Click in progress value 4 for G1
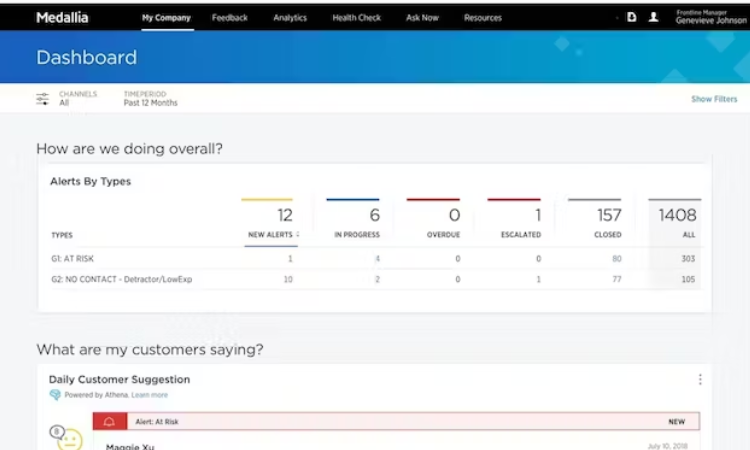The width and height of the screenshot is (750, 450). click(x=377, y=259)
